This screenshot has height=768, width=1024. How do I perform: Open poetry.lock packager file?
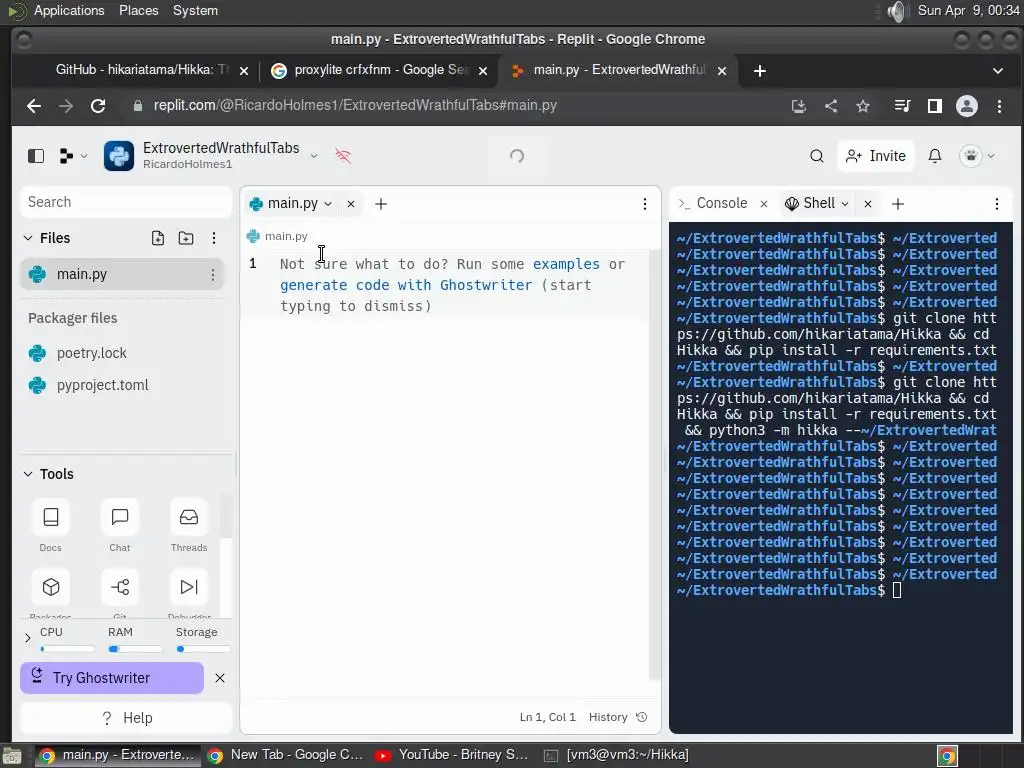click(x=91, y=353)
